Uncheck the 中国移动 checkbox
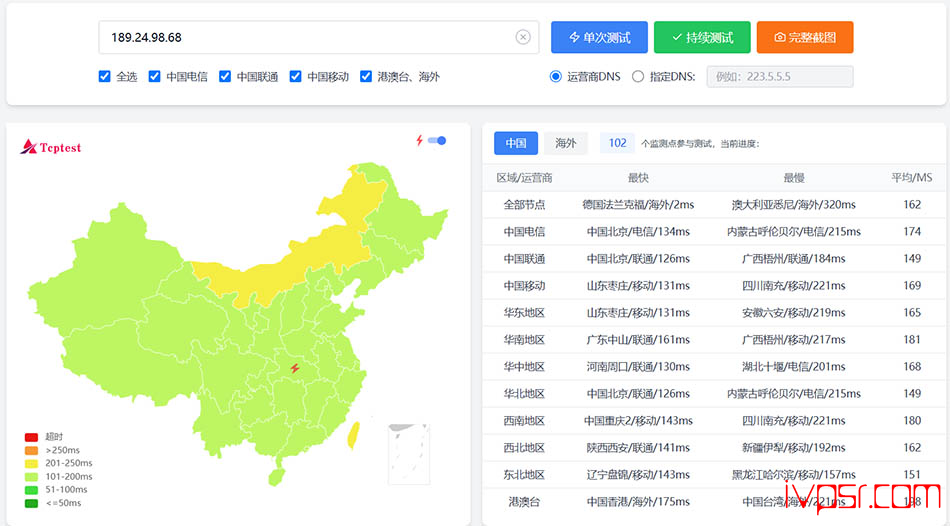 click(295, 76)
